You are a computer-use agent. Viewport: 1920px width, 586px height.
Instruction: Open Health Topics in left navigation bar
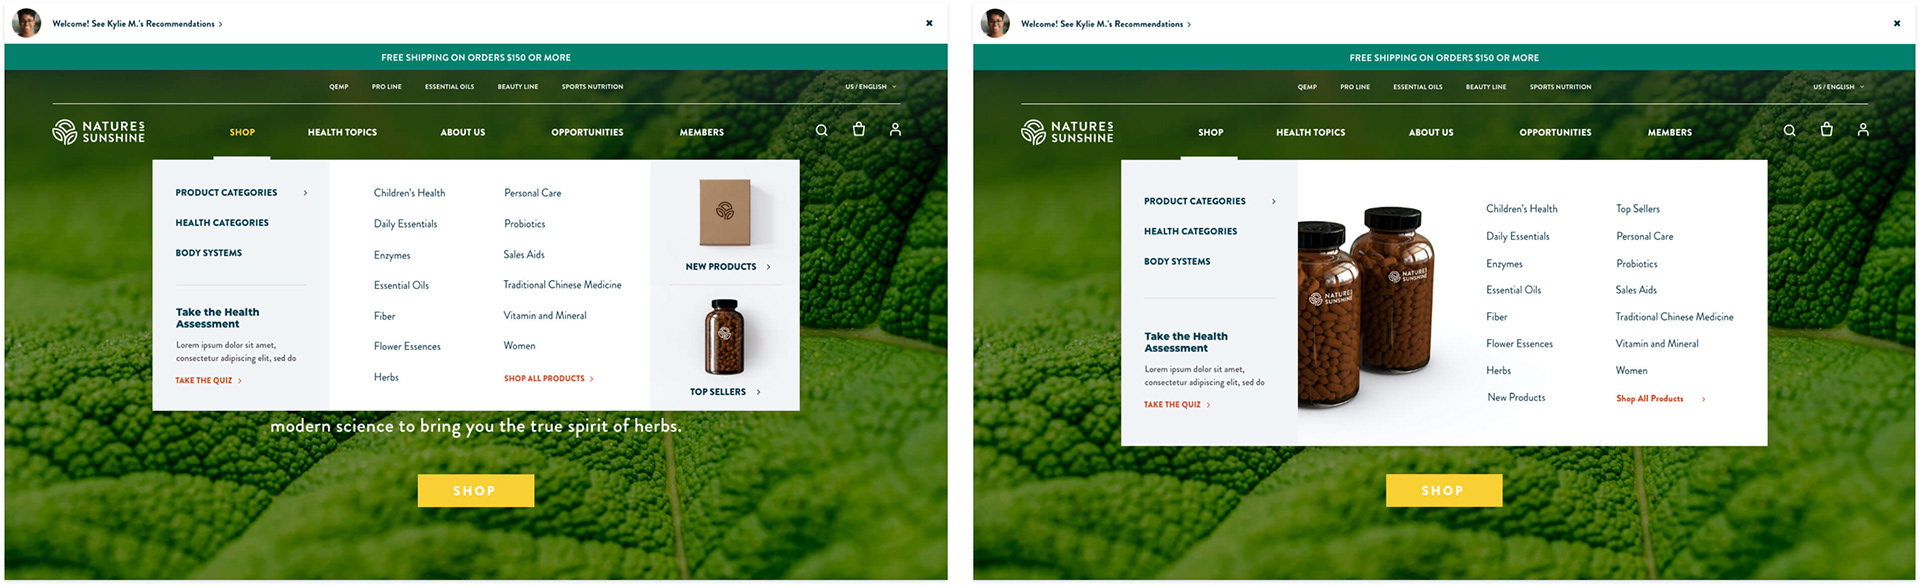(x=342, y=132)
